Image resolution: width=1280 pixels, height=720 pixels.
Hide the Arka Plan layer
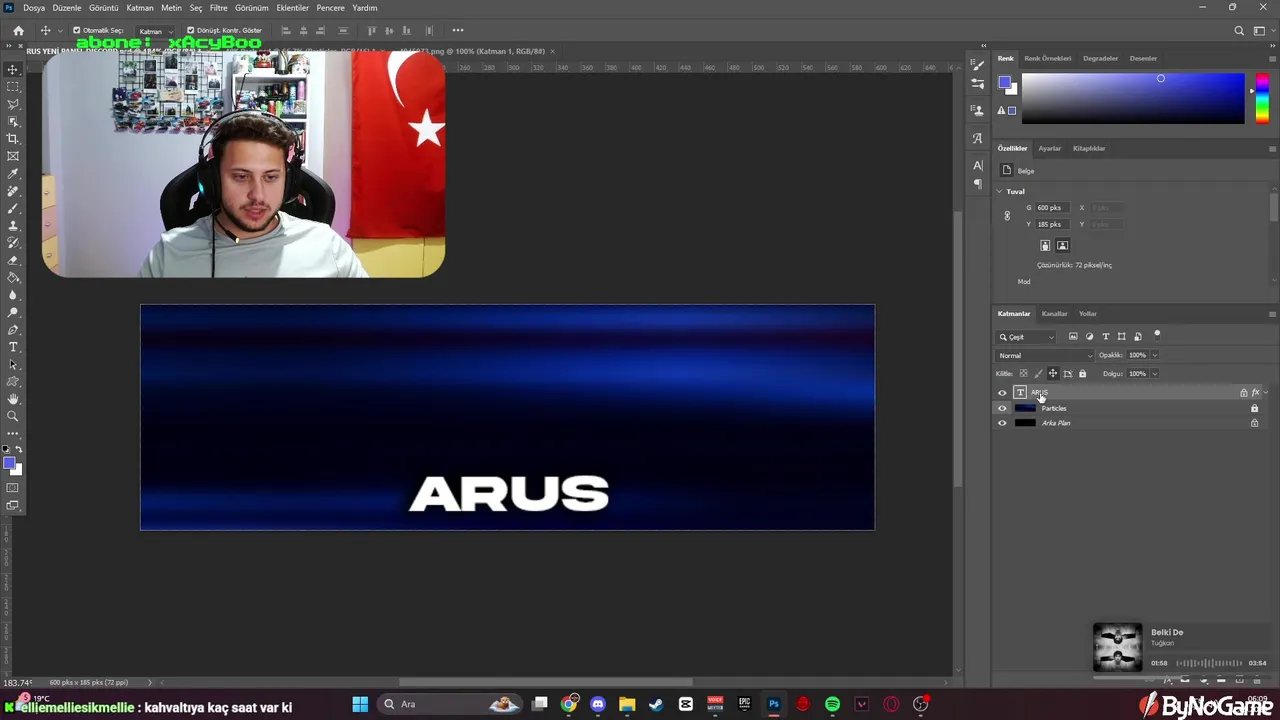[x=1002, y=423]
